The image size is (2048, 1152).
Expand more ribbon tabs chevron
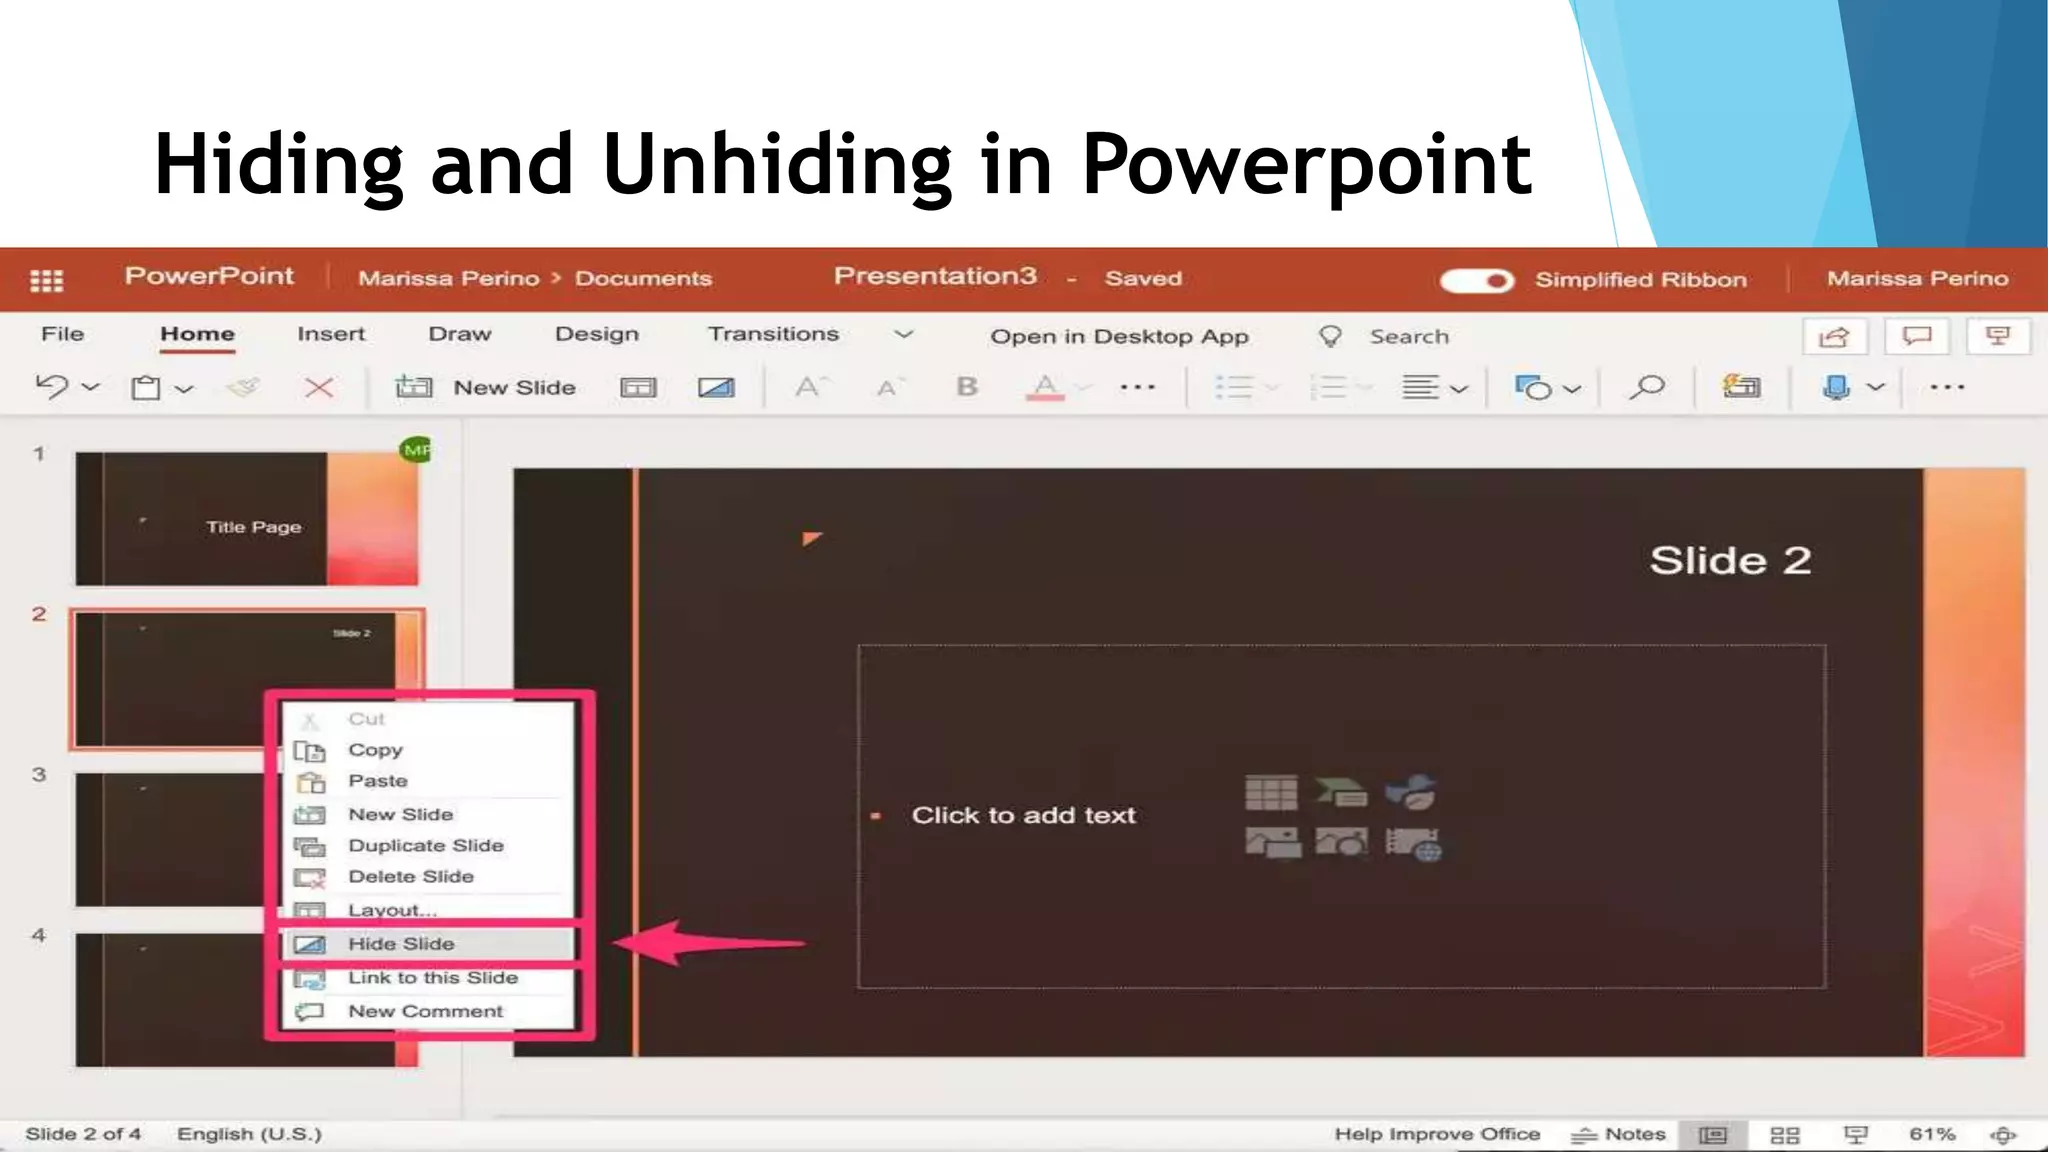[904, 334]
